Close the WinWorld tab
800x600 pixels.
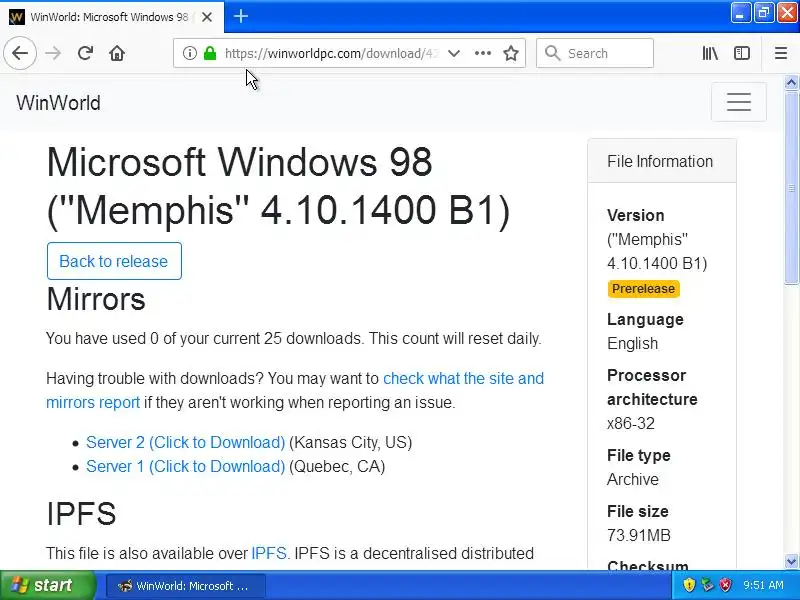coord(207,17)
